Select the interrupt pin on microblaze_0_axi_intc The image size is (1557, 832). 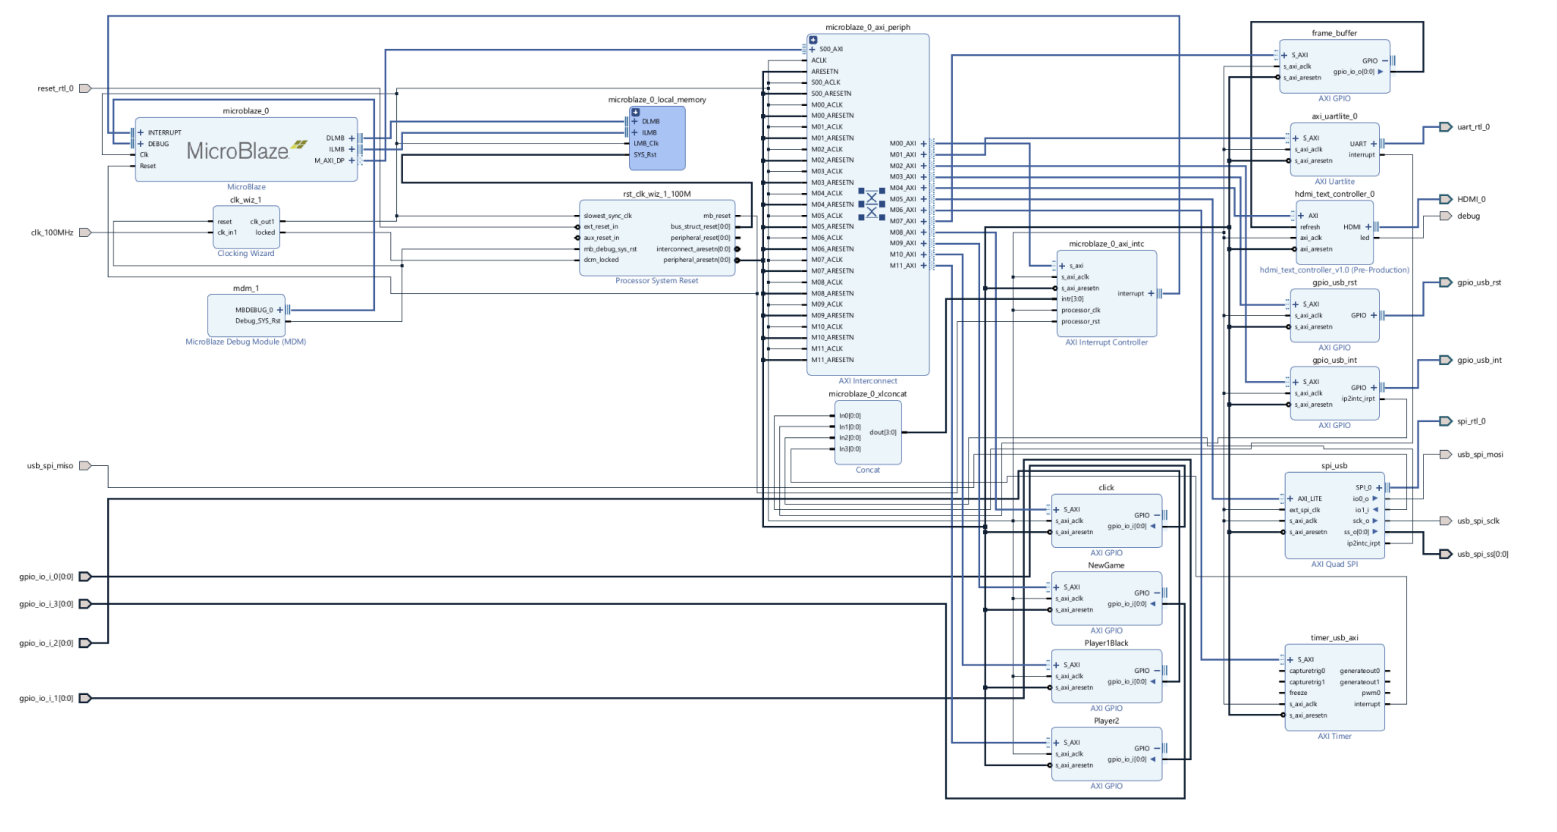pyautogui.click(x=1151, y=293)
